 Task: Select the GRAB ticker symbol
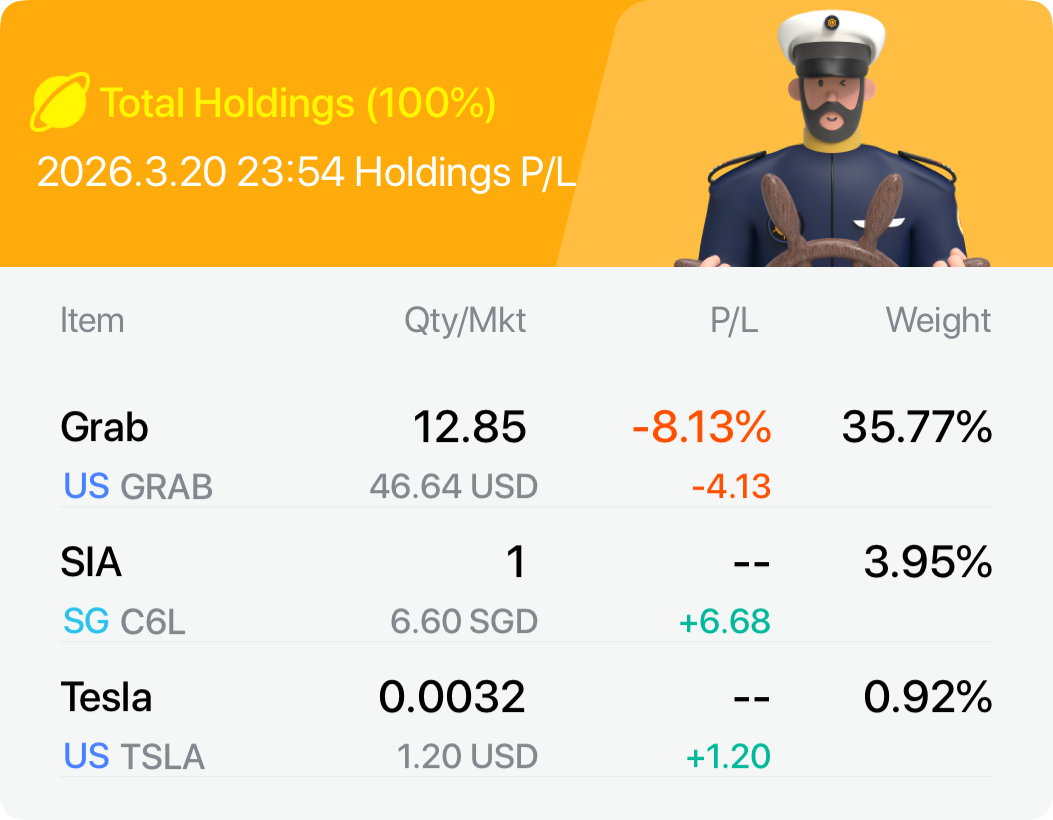tap(166, 487)
